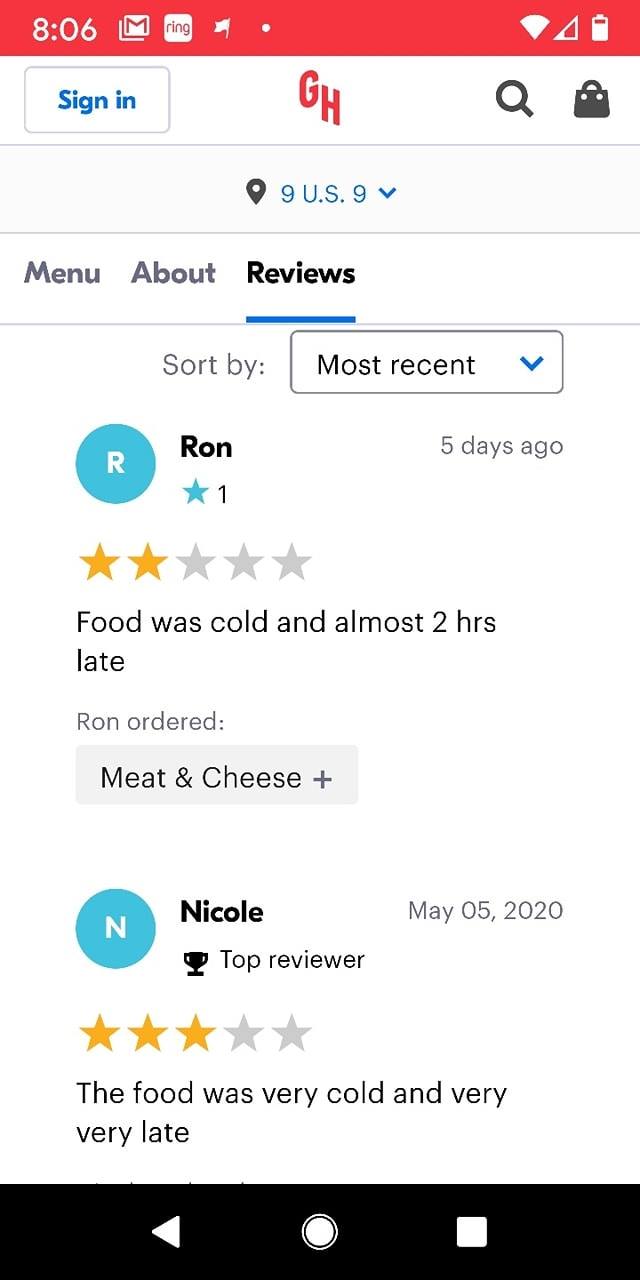Tap Nicole's three-star rating row
640x1280 pixels.
[x=195, y=1034]
